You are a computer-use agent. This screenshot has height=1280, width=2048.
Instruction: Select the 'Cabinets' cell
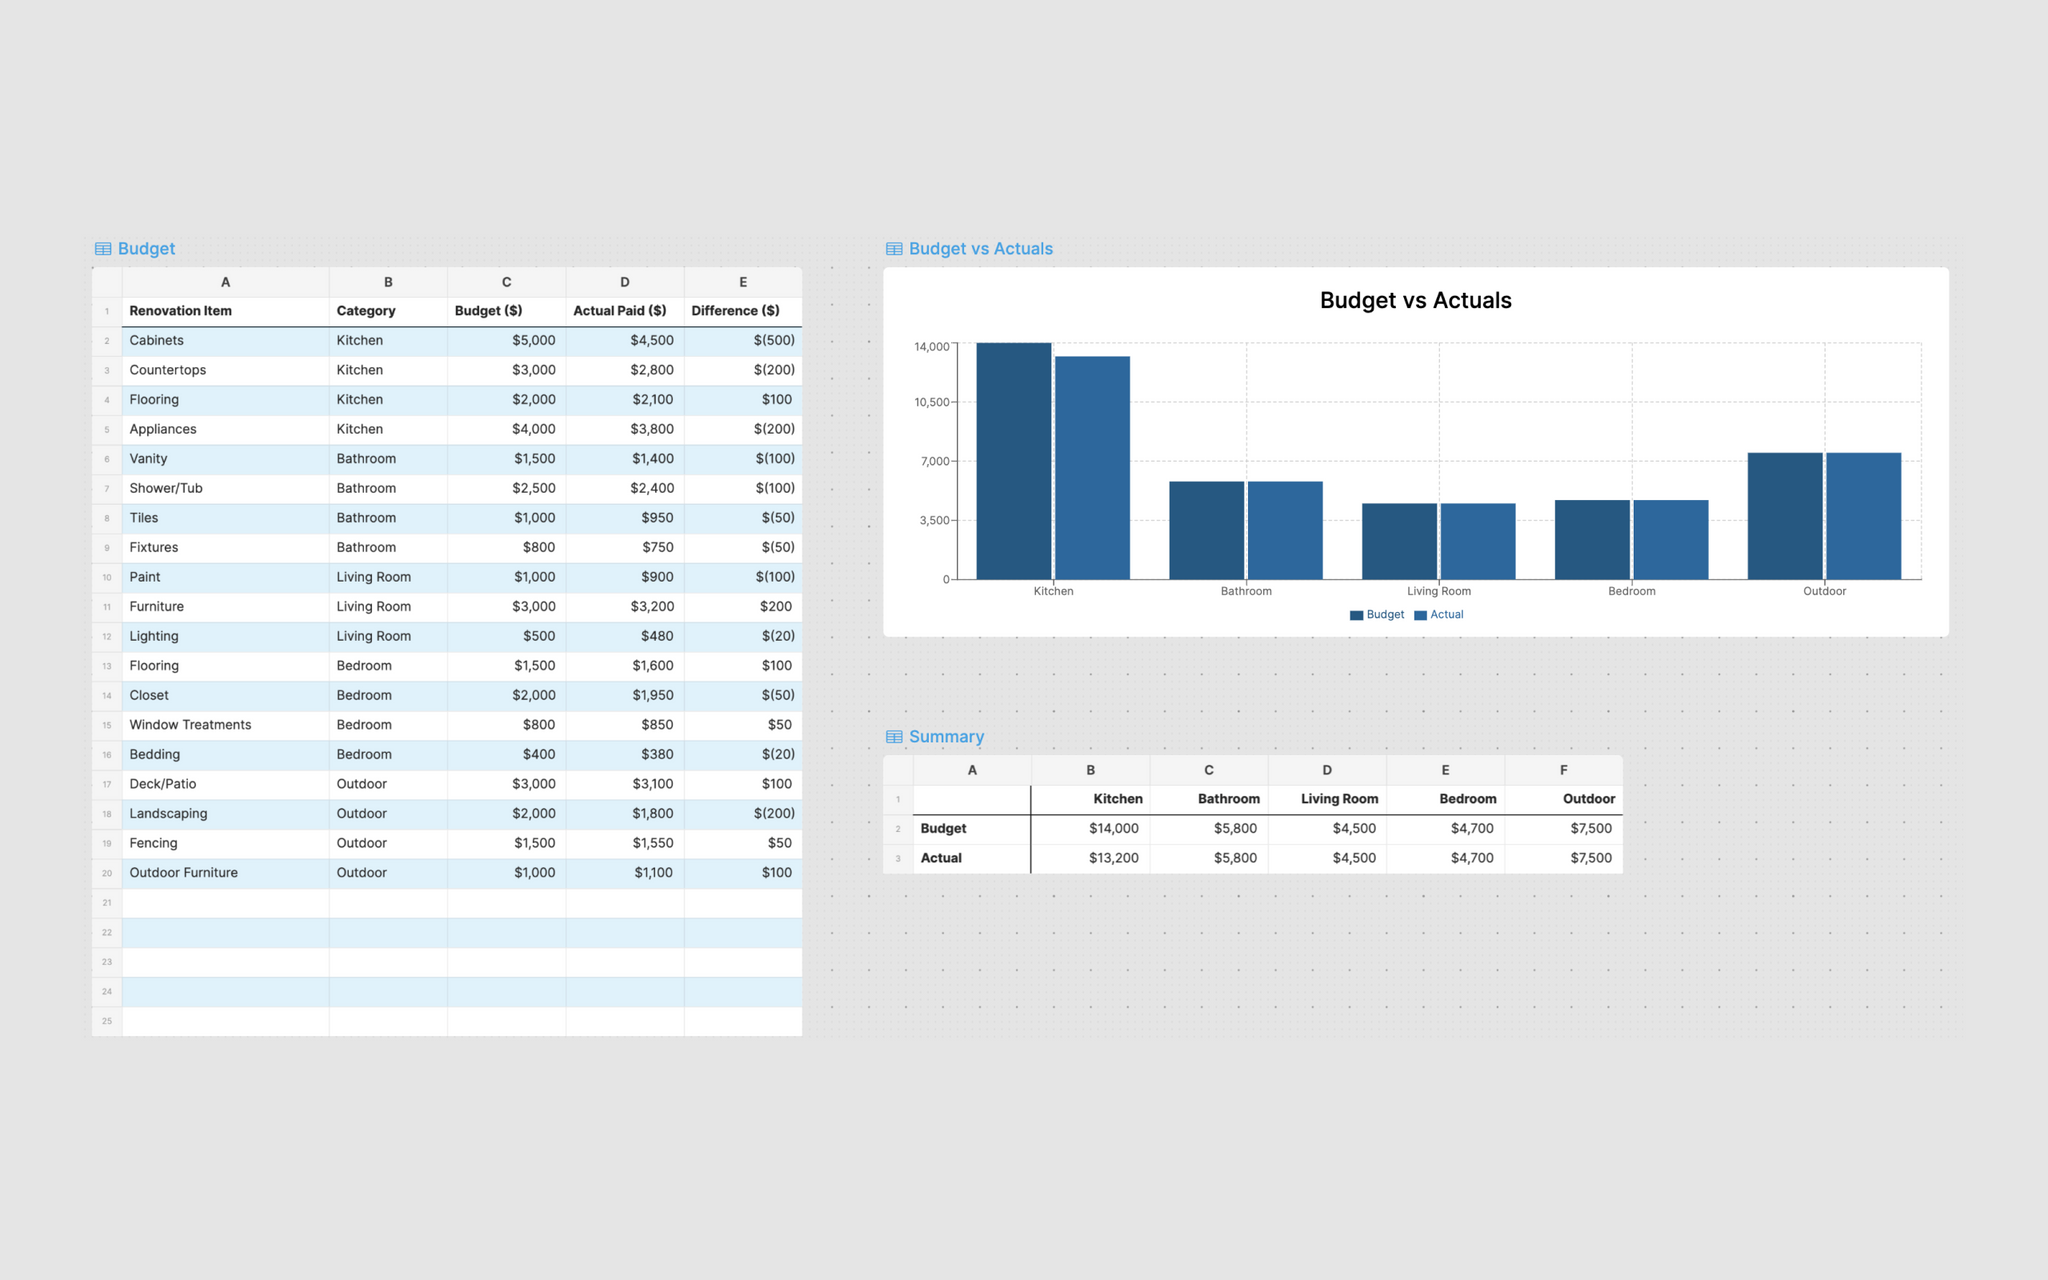[x=225, y=341]
